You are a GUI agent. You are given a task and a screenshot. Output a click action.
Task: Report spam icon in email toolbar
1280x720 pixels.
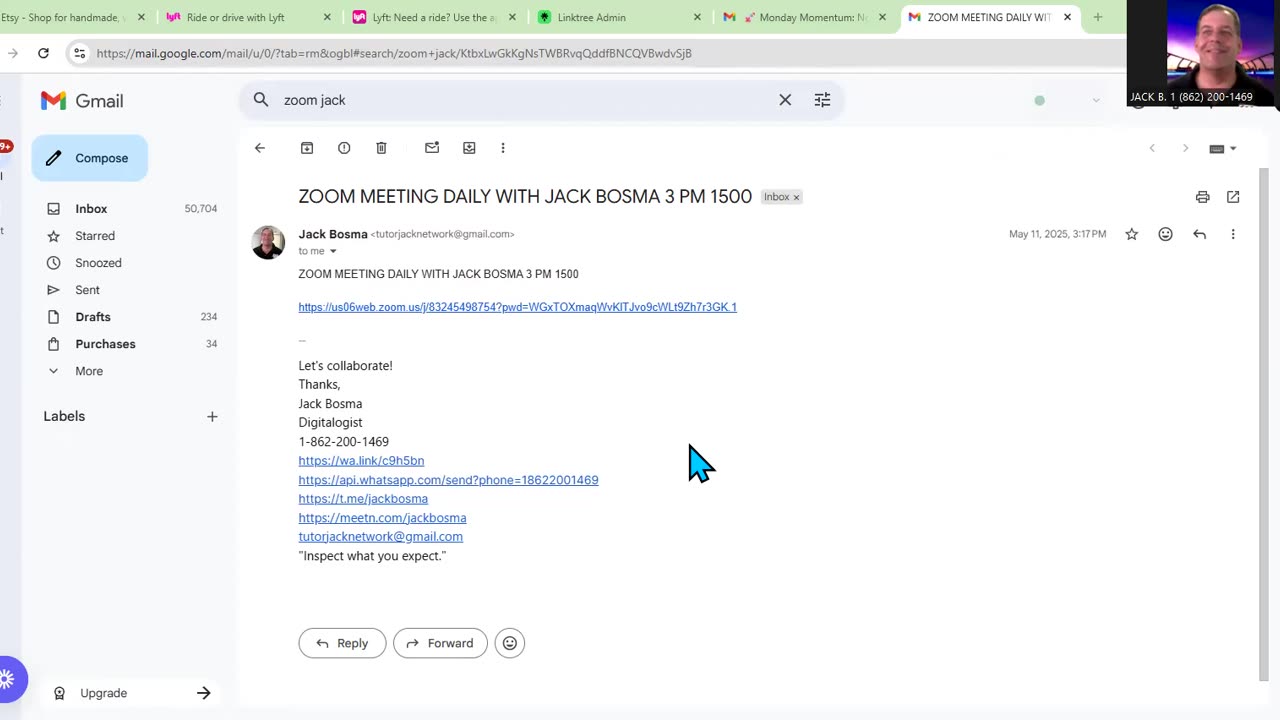click(344, 148)
